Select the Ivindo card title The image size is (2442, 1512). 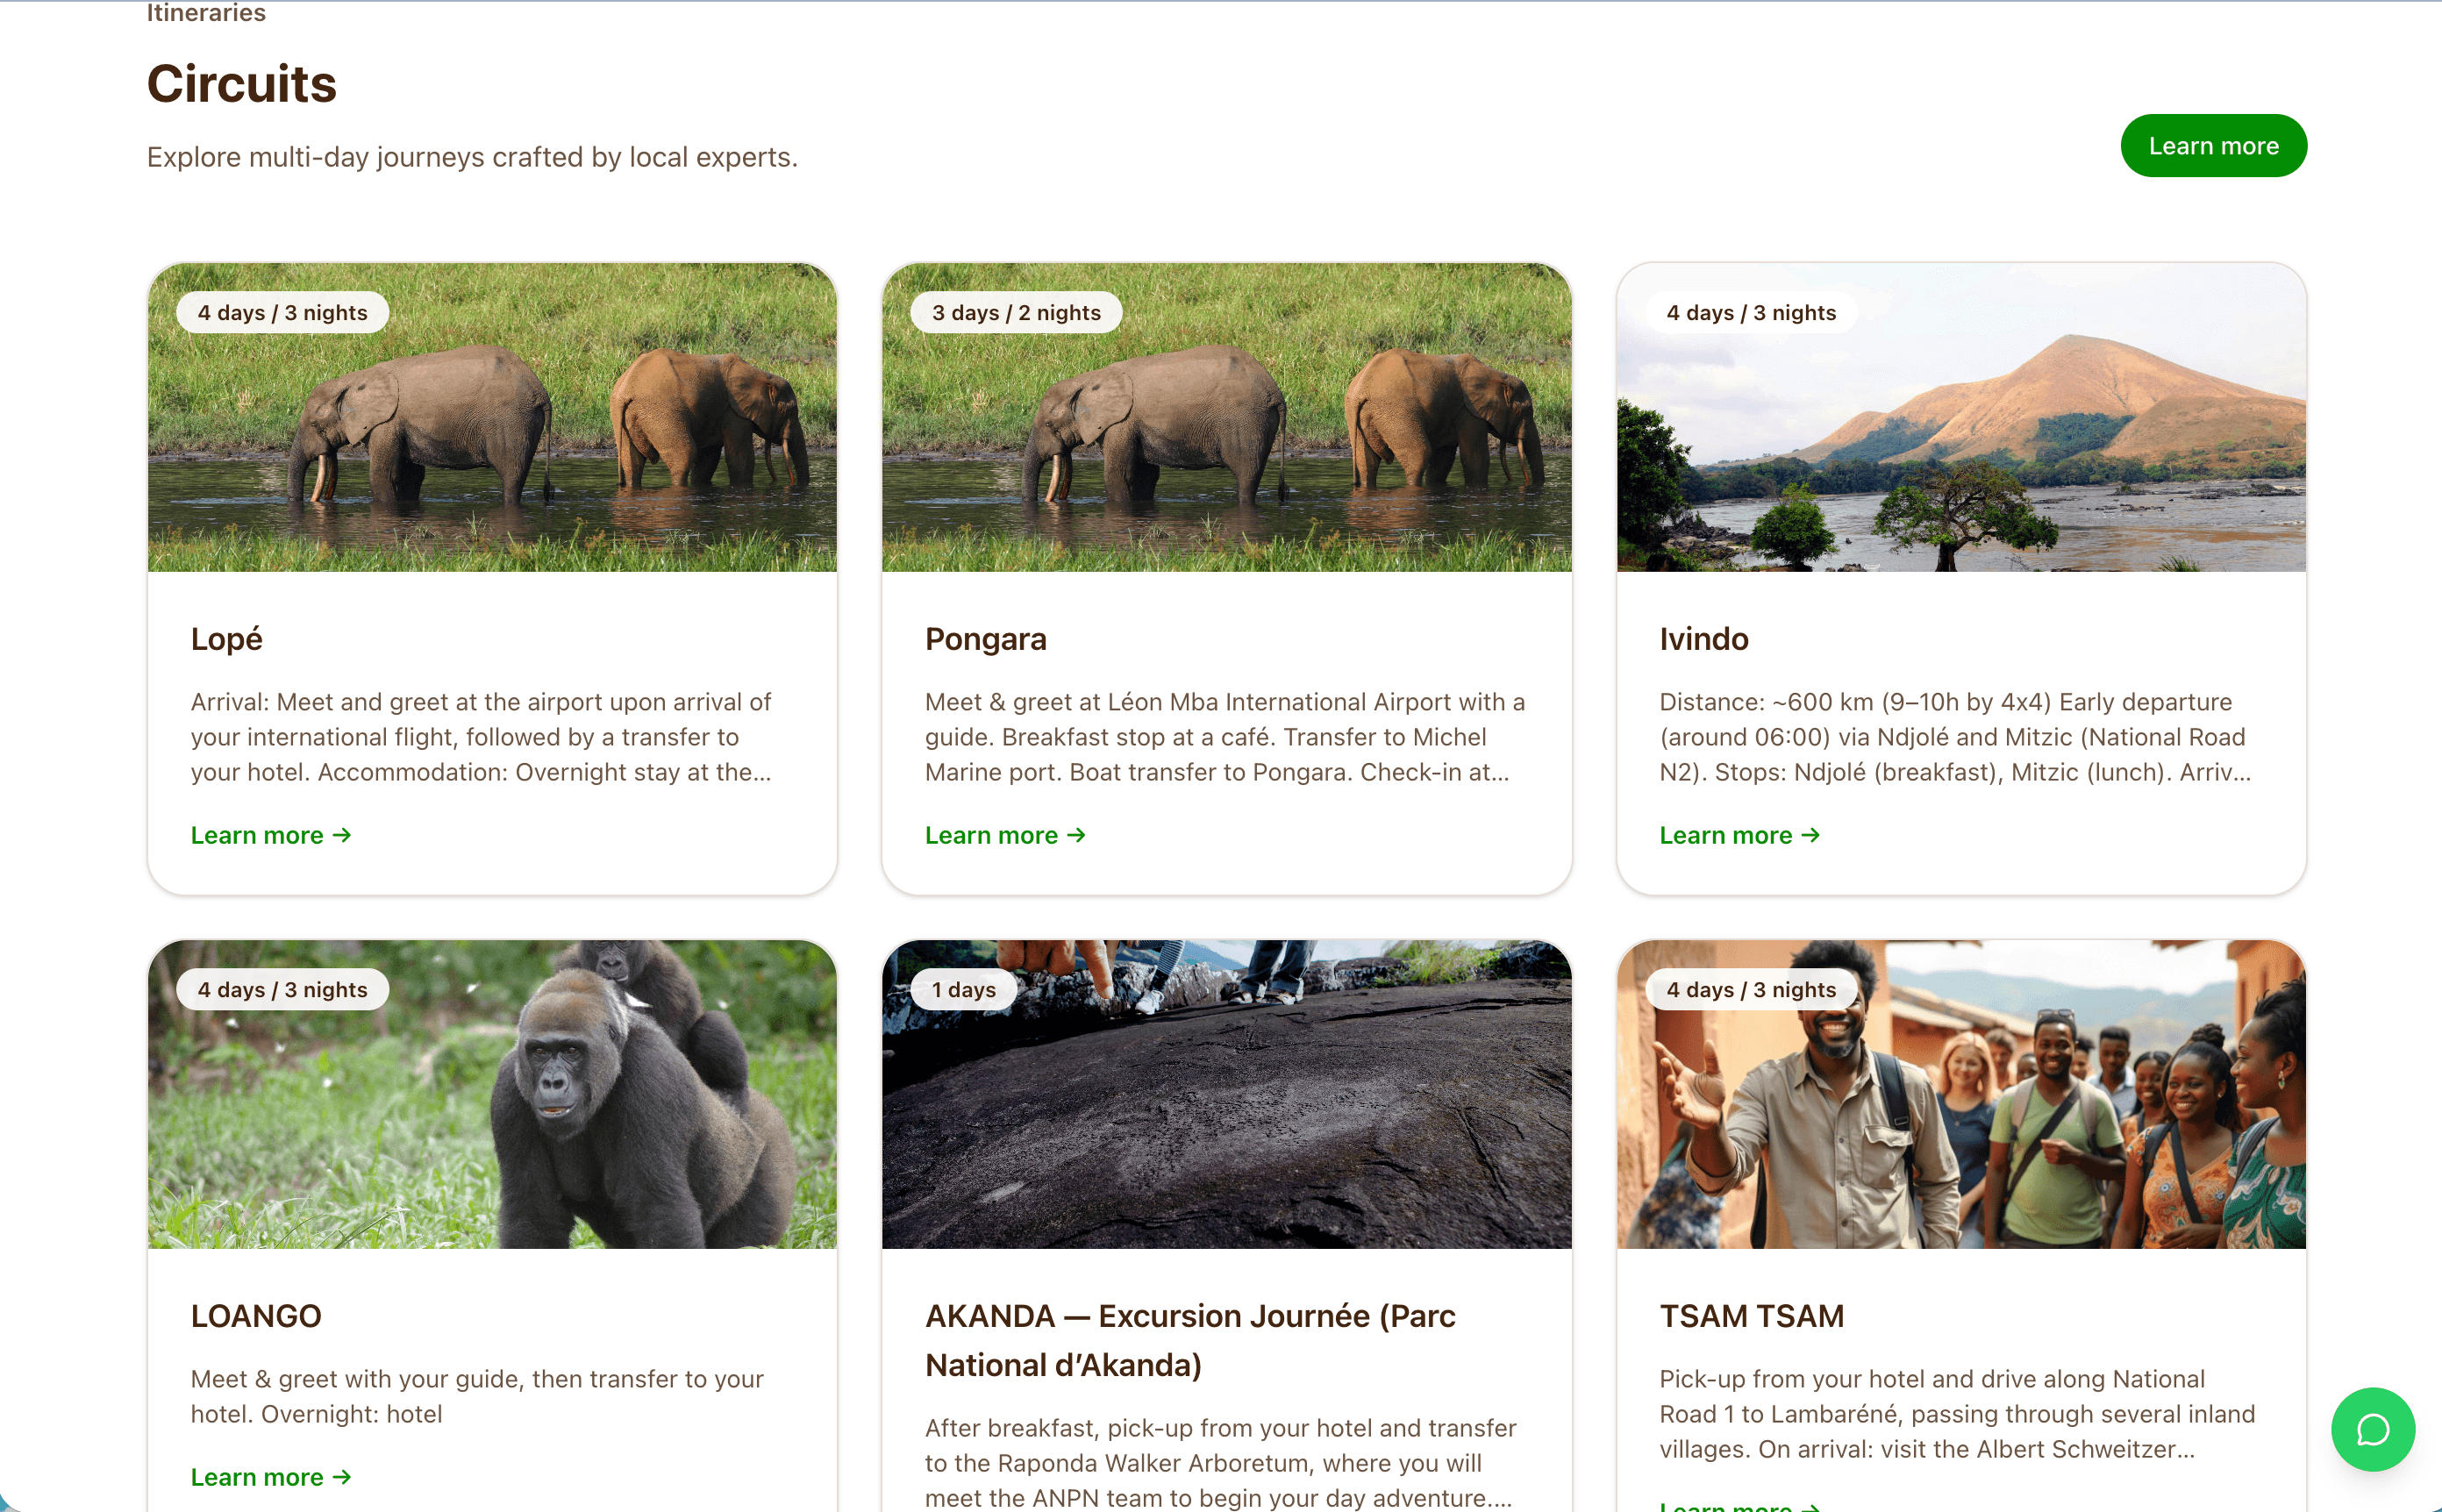1704,639
